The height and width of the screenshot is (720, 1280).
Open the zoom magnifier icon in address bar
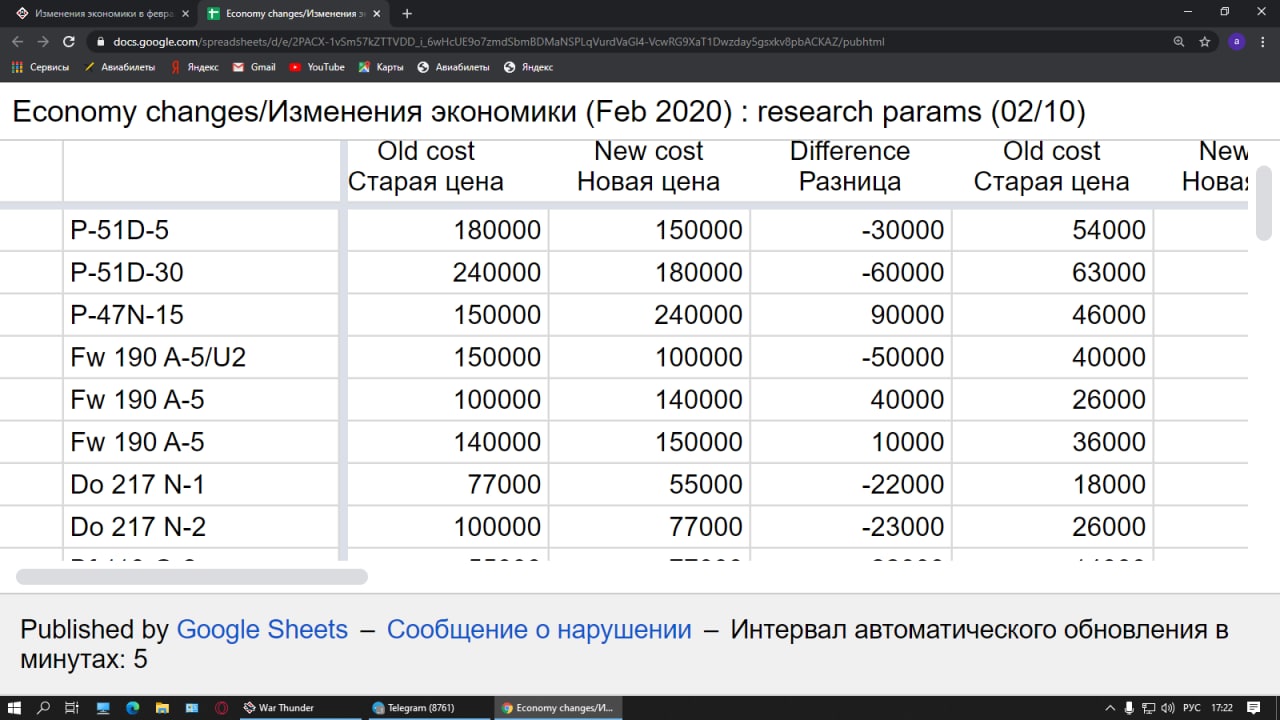pyautogui.click(x=1179, y=42)
